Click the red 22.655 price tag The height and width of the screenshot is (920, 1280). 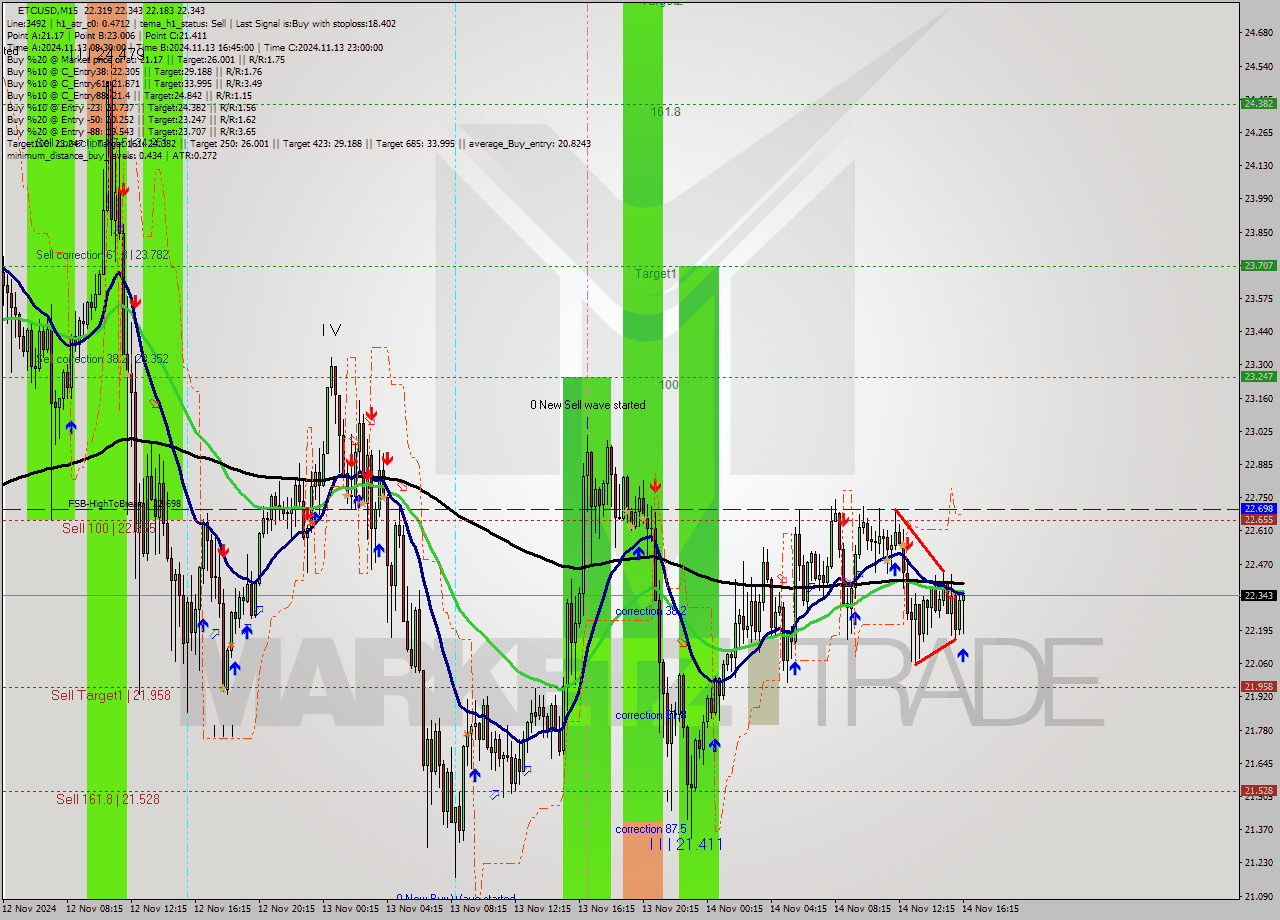[1258, 519]
